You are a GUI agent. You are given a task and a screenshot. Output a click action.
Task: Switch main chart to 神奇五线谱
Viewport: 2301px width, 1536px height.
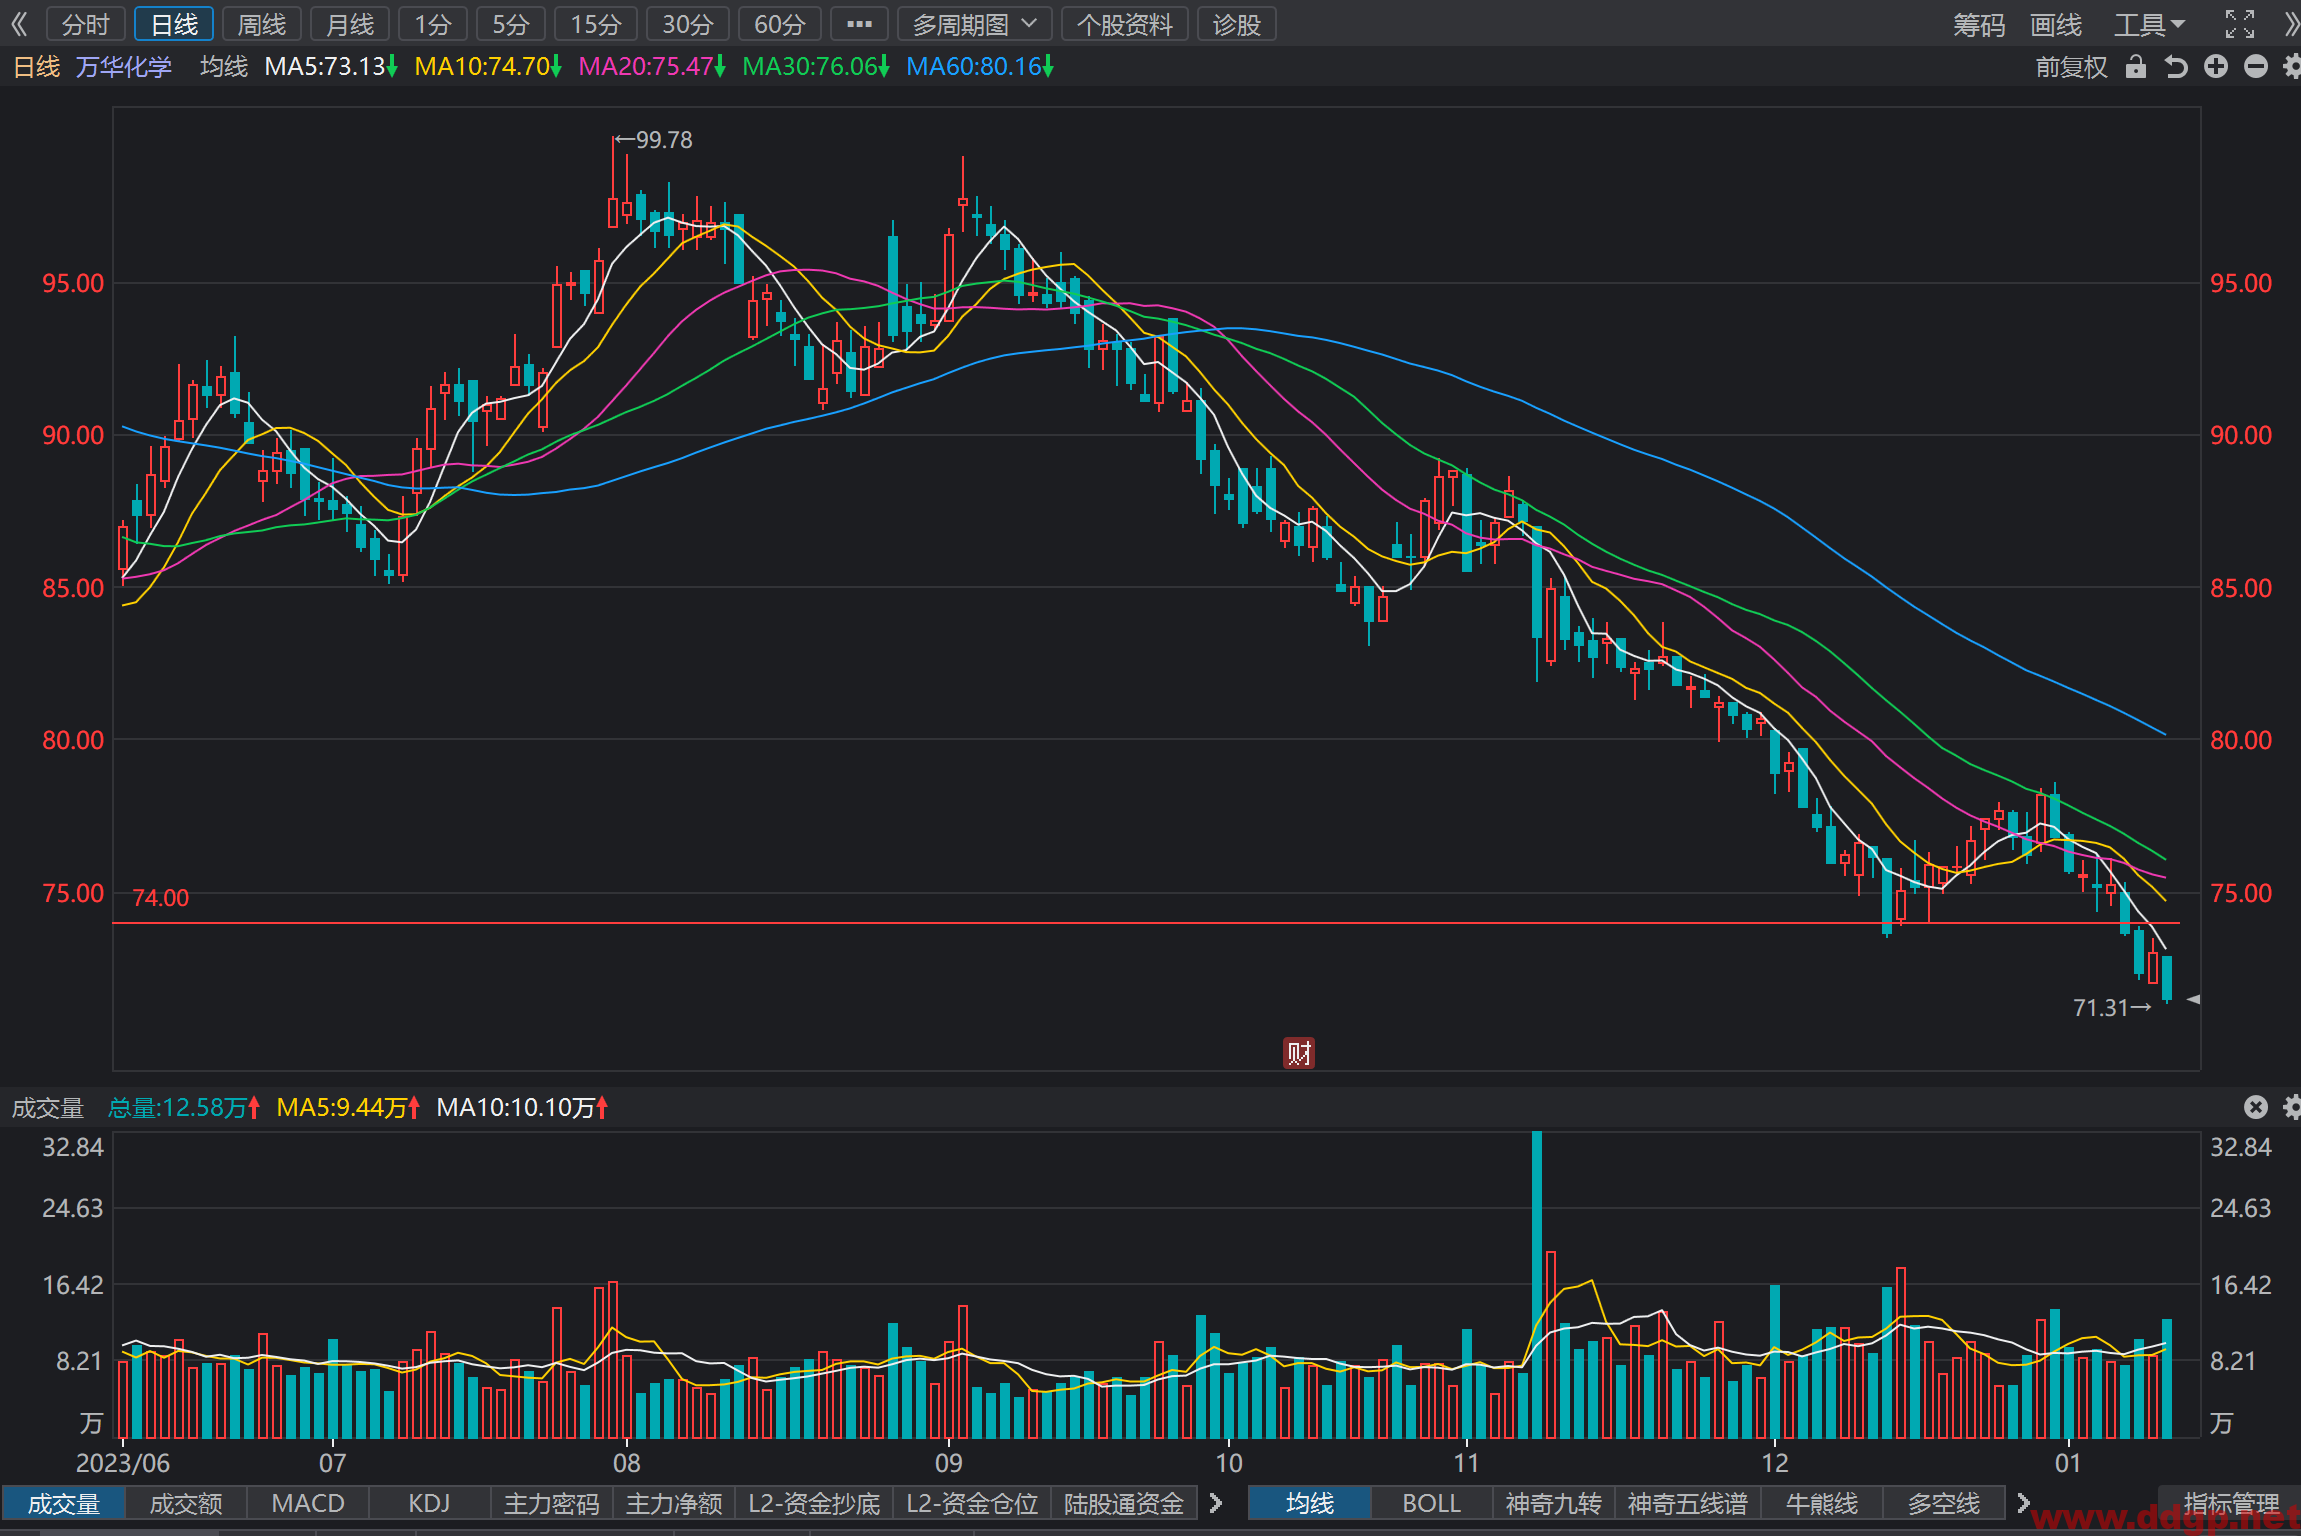(1688, 1503)
